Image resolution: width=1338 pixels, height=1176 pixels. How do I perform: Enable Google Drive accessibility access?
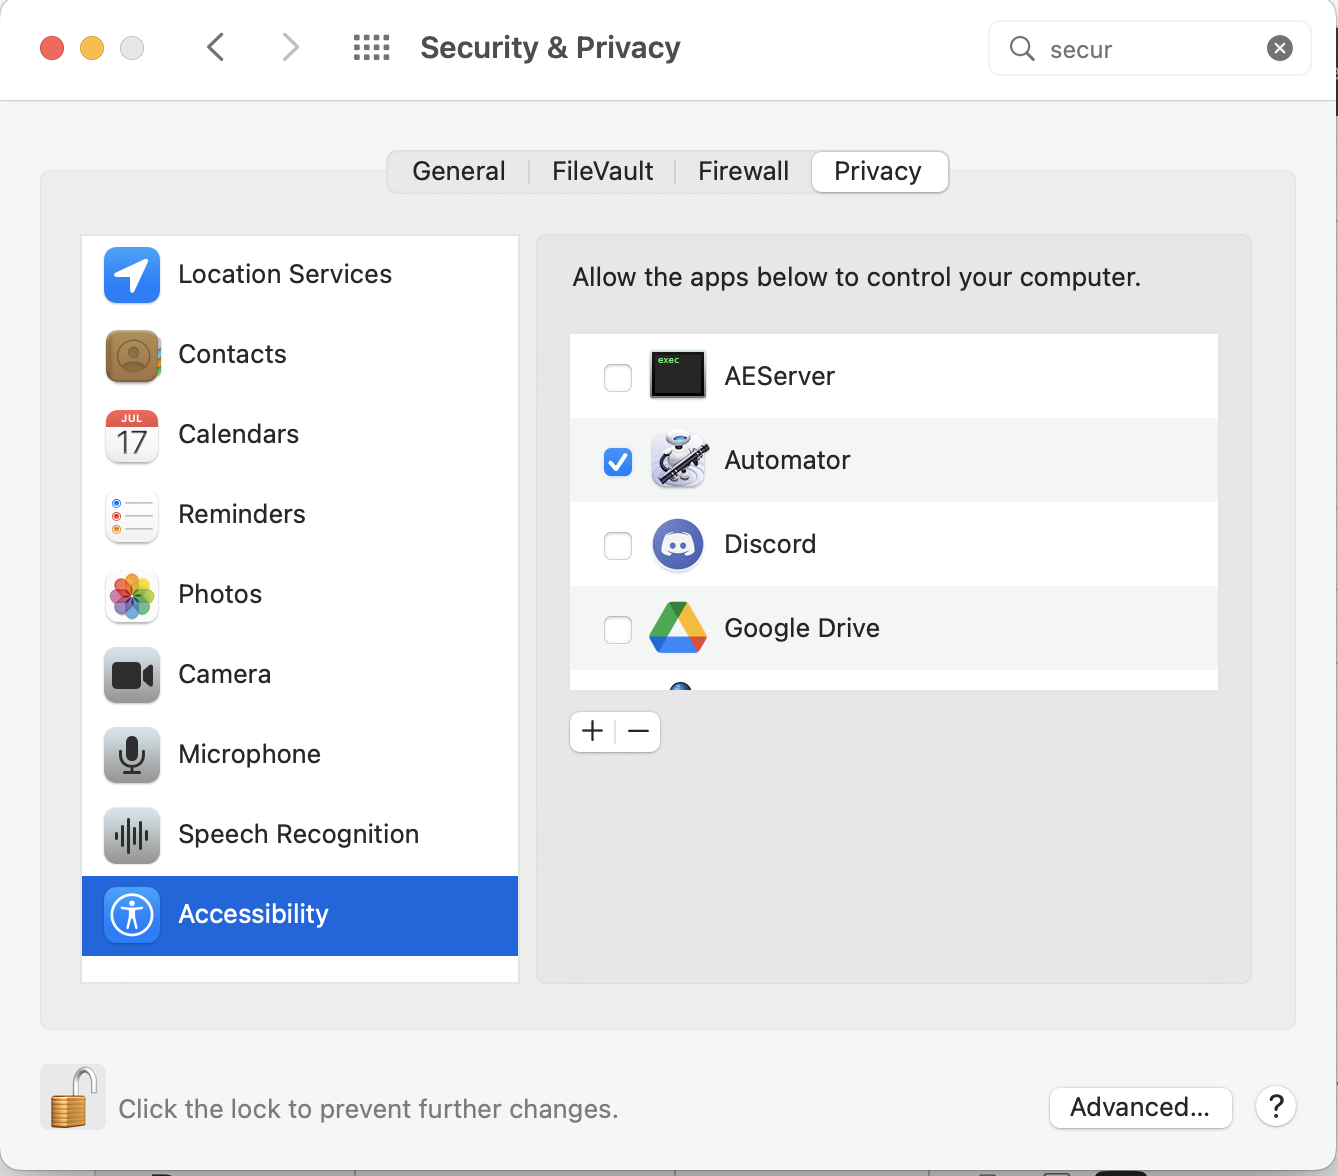617,629
